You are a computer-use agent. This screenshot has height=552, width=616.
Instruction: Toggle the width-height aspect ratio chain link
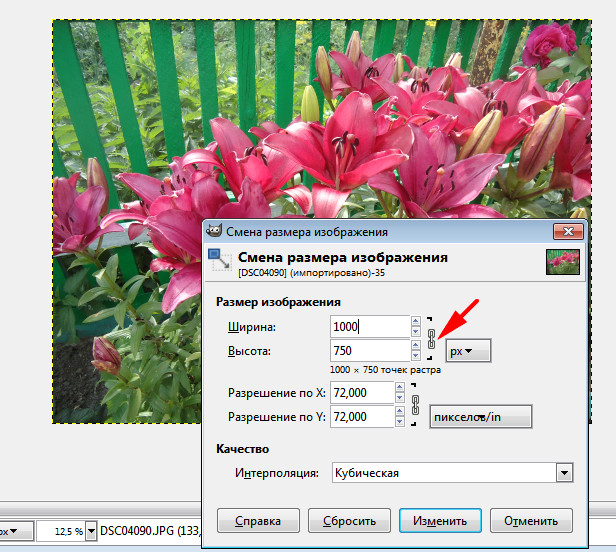pos(431,339)
